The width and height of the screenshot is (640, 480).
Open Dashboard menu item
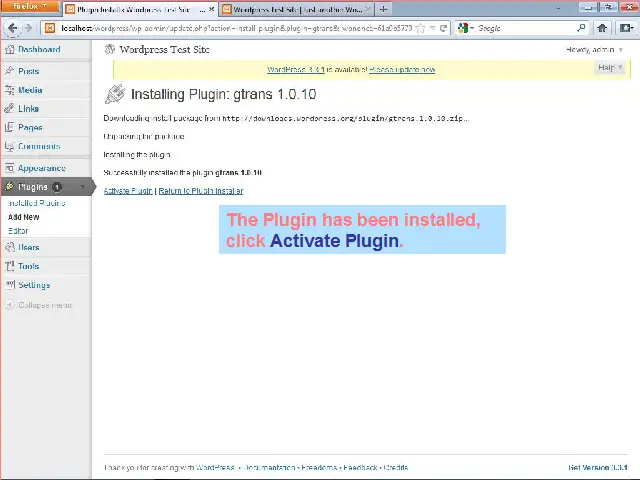pyautogui.click(x=39, y=49)
